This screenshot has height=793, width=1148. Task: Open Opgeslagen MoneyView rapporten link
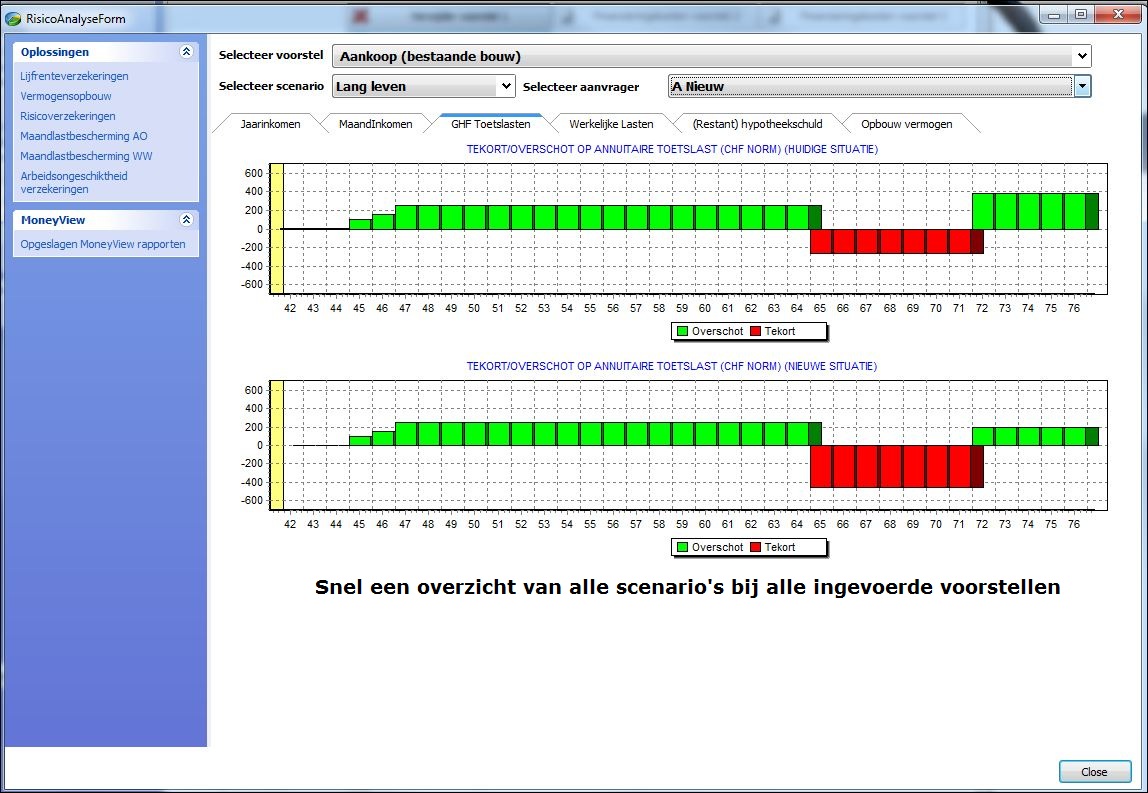coord(103,244)
